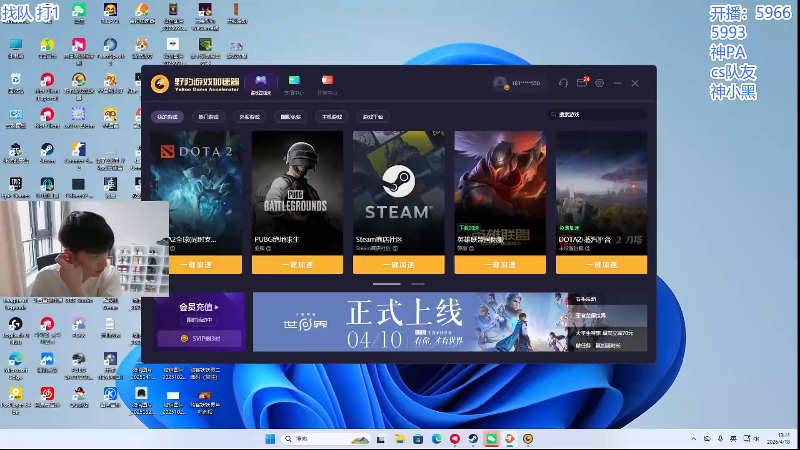Viewport: 800px width, 450px height.
Task: Click the leopard accelerator logo icon
Action: [160, 83]
